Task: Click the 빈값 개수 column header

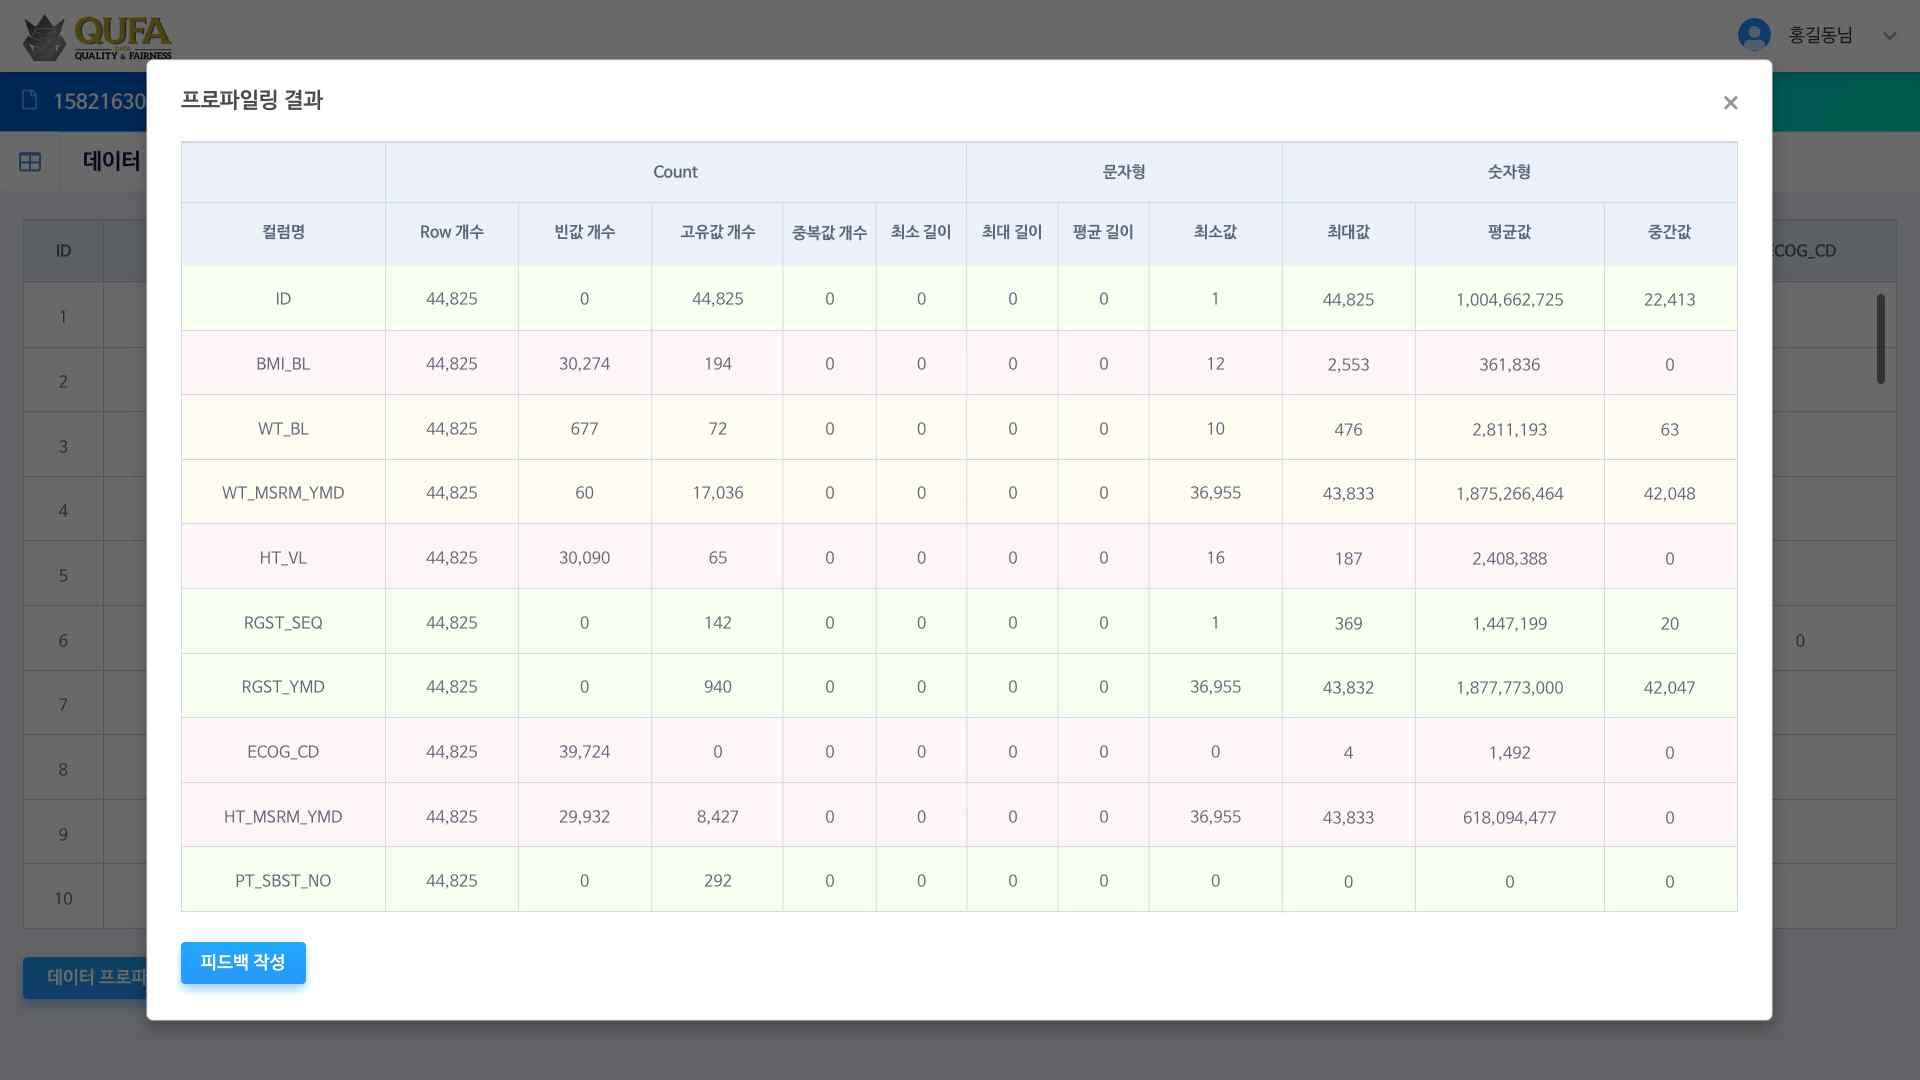Action: pos(584,232)
